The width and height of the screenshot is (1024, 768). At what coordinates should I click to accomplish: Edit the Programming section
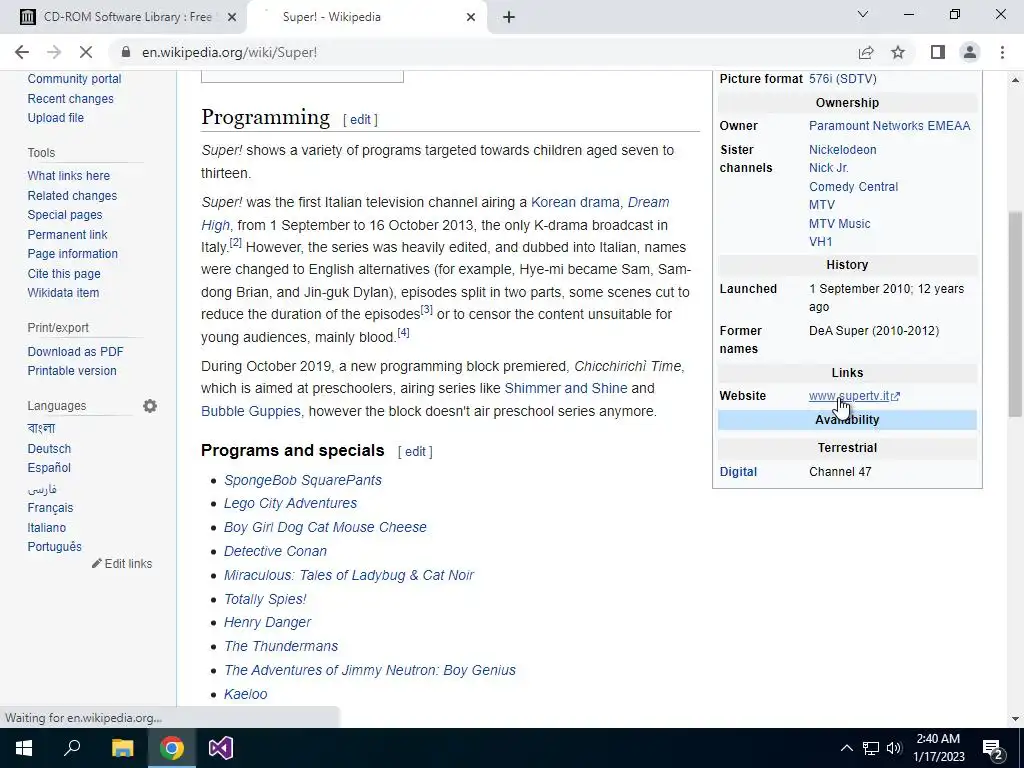[x=360, y=120]
